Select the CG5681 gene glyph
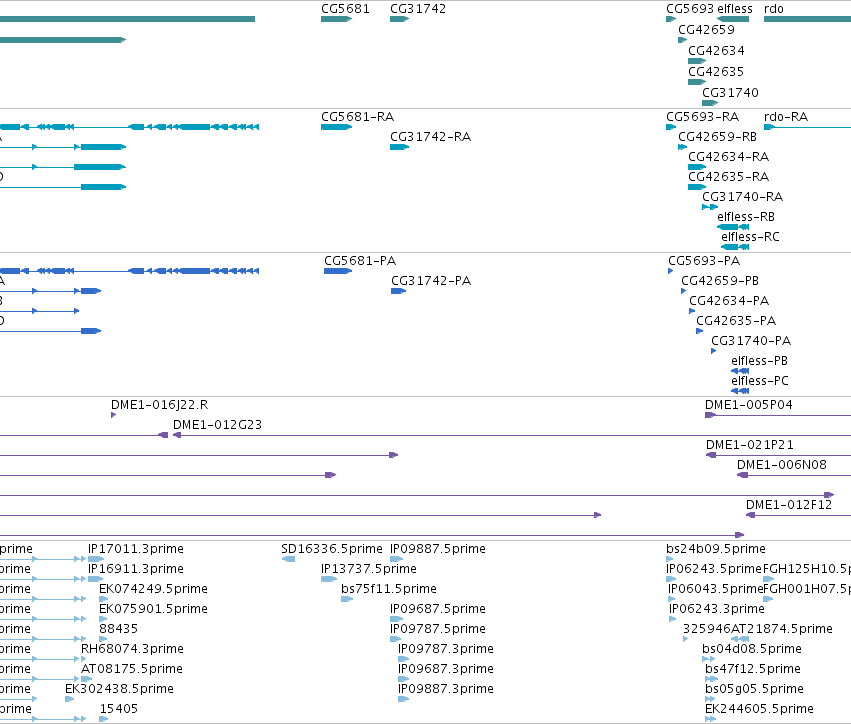 (x=336, y=19)
